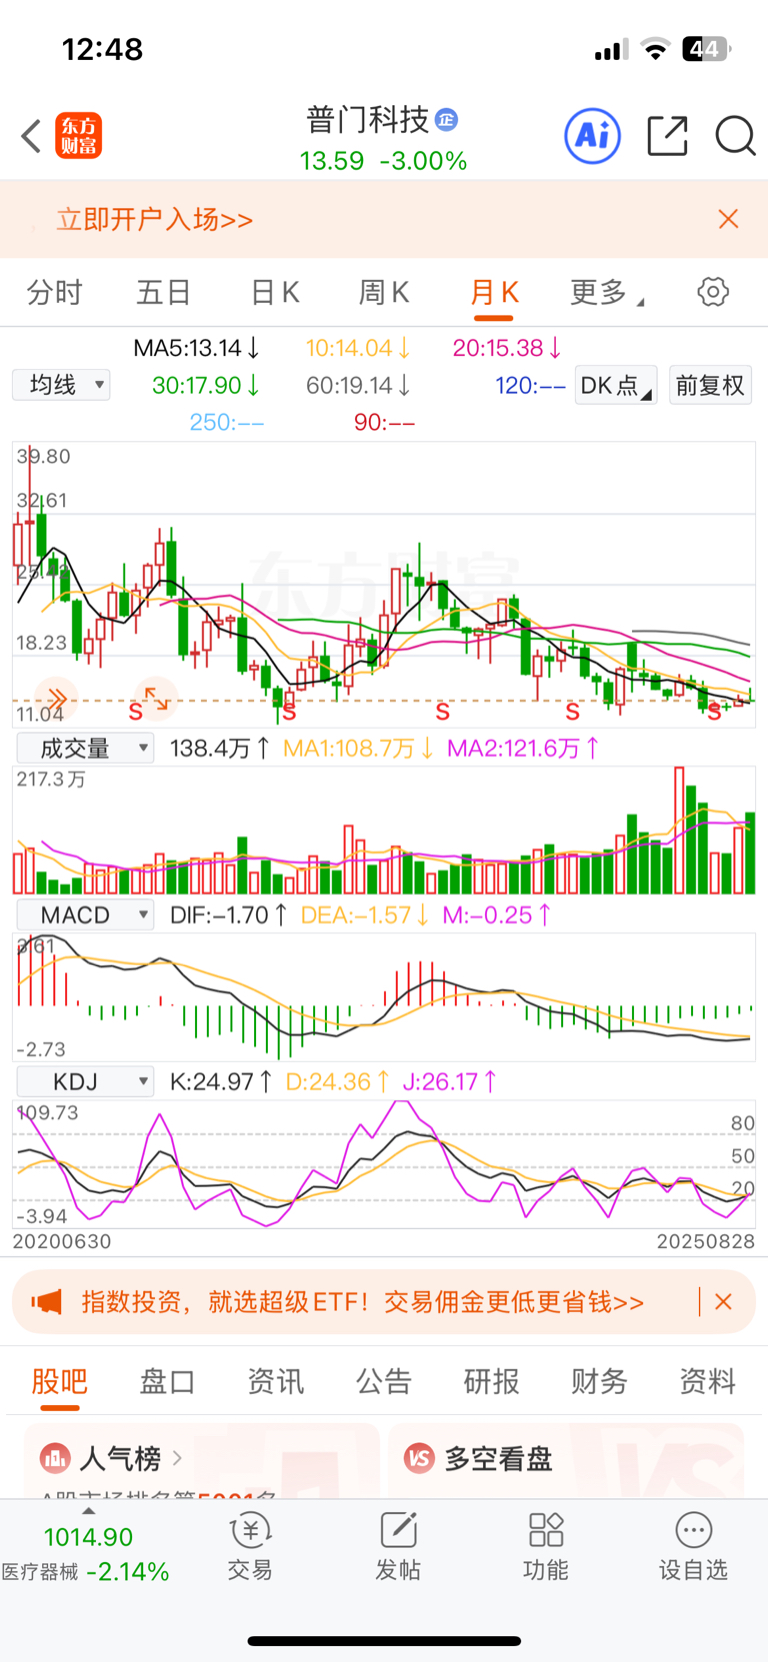
Task: Tap the 前复权 adjustment button
Action: (710, 385)
